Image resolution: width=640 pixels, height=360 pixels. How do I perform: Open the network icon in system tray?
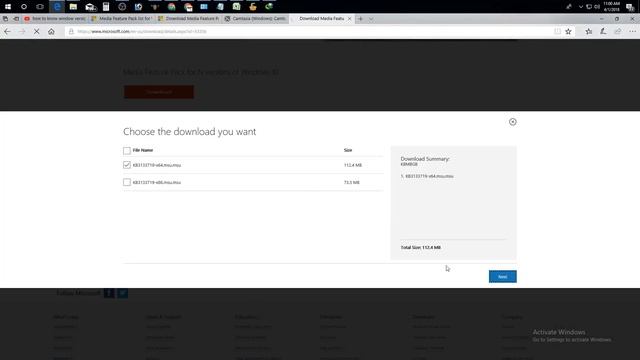tap(589, 7)
